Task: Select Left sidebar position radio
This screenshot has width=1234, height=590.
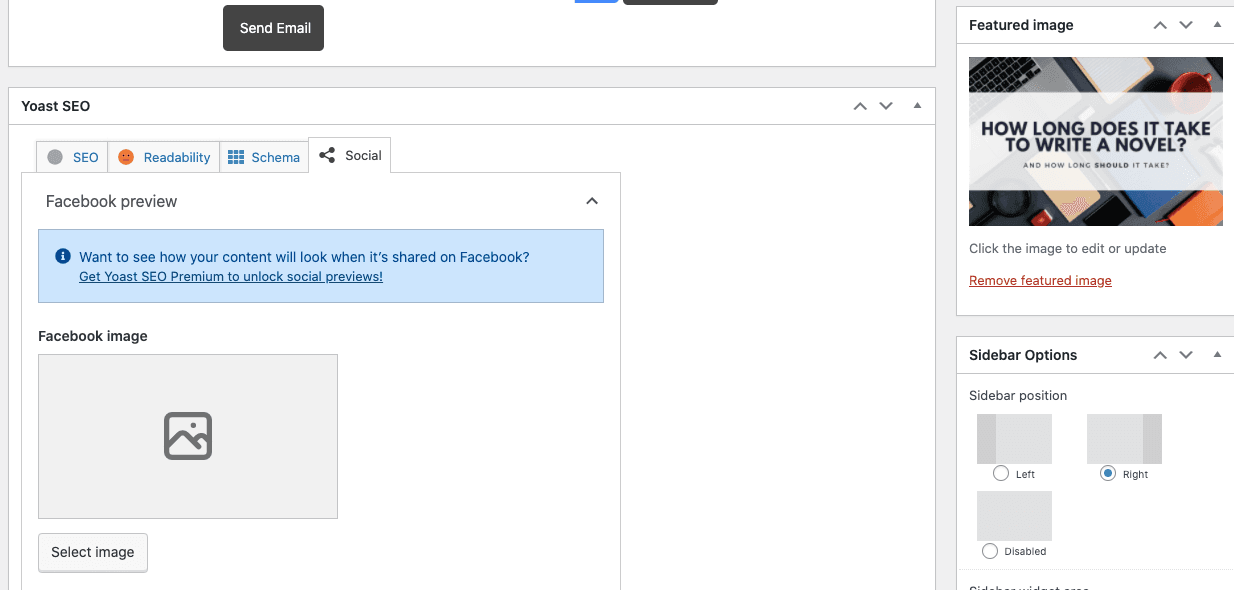Action: (1001, 474)
